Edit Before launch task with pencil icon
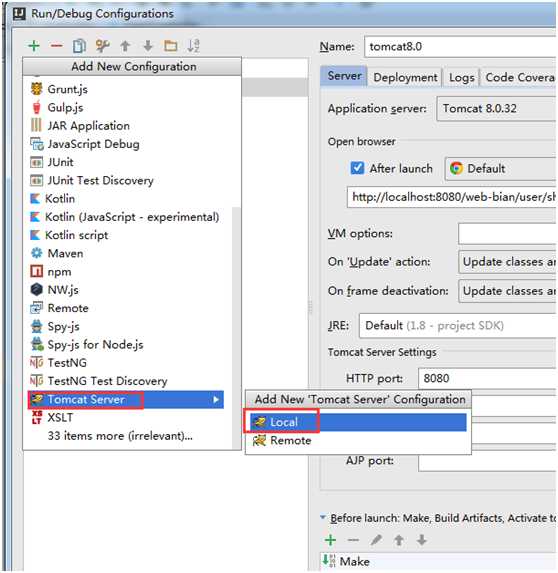 (376, 540)
